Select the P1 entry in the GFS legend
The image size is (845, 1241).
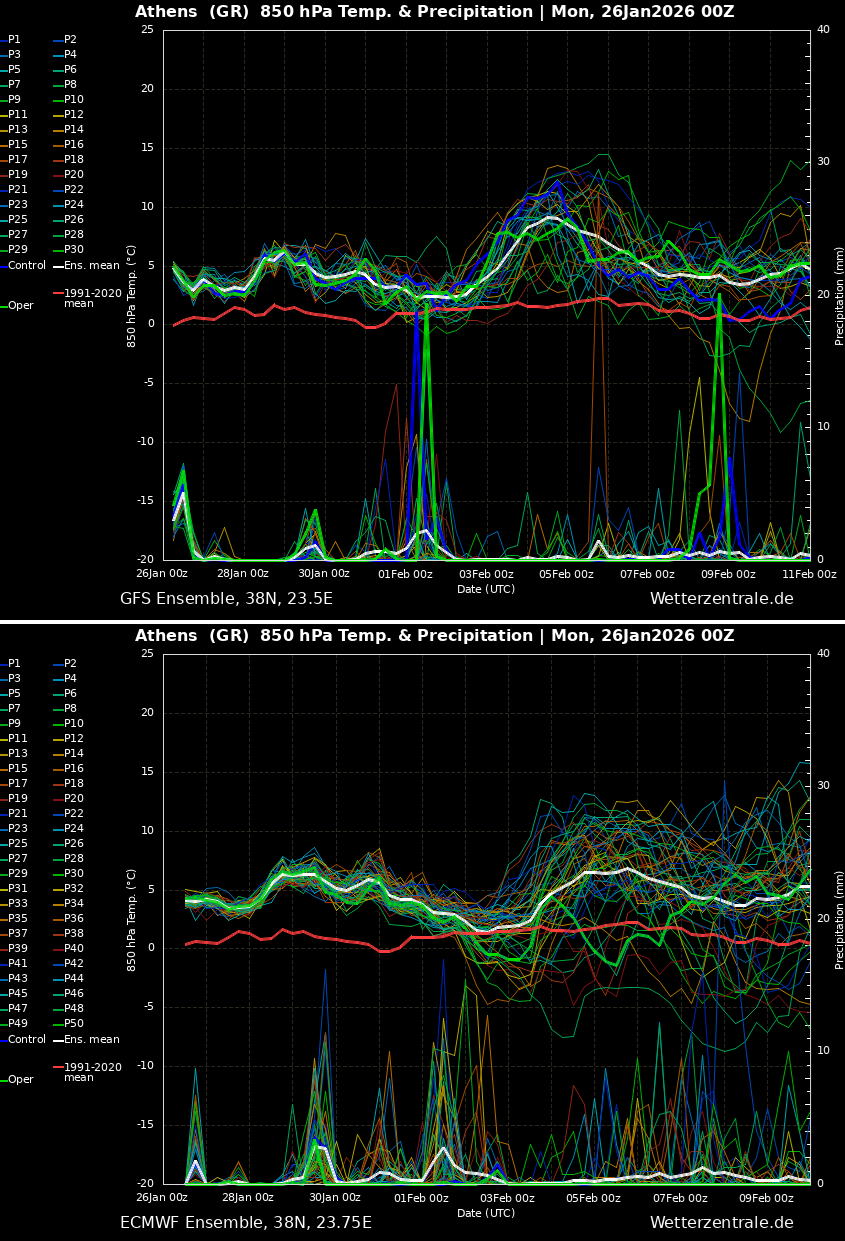click(14, 40)
